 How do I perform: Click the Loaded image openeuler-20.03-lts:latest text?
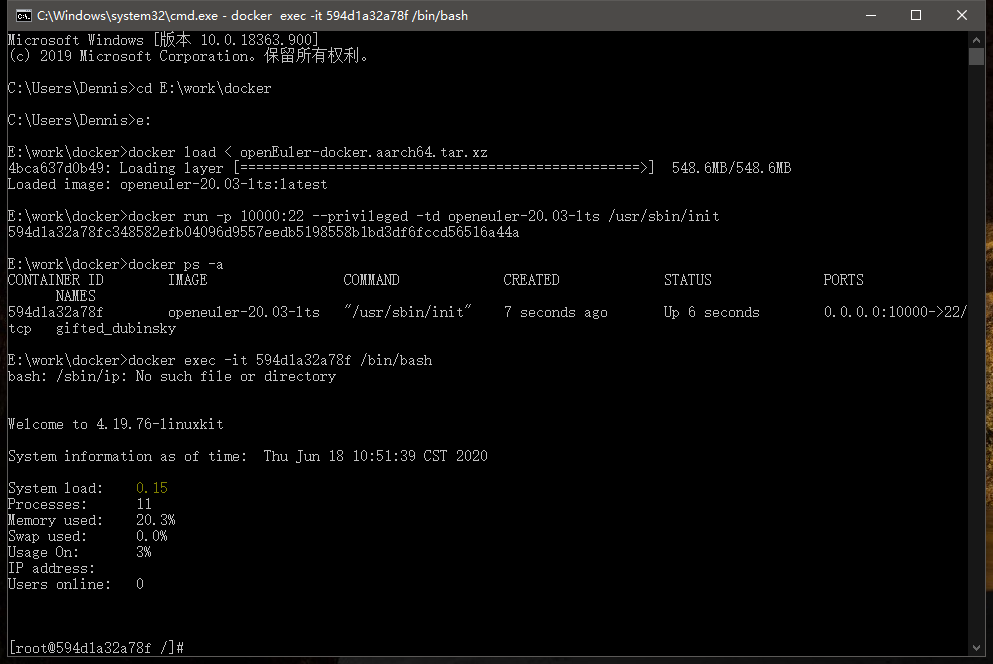[x=167, y=184]
